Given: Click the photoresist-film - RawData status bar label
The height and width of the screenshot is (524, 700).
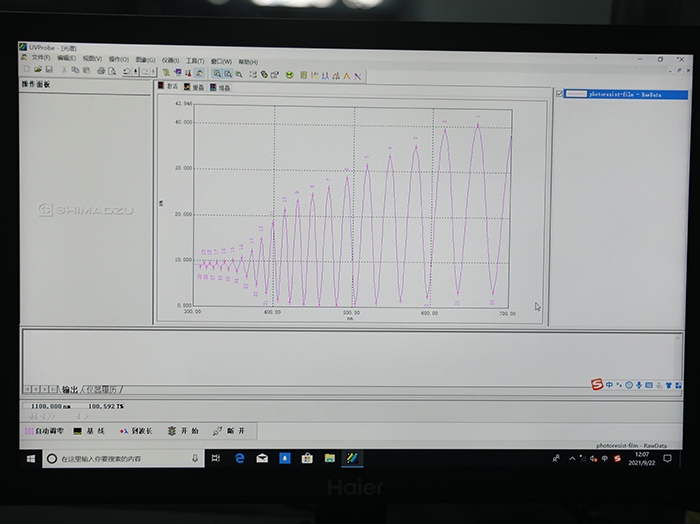Looking at the screenshot, I should point(631,444).
